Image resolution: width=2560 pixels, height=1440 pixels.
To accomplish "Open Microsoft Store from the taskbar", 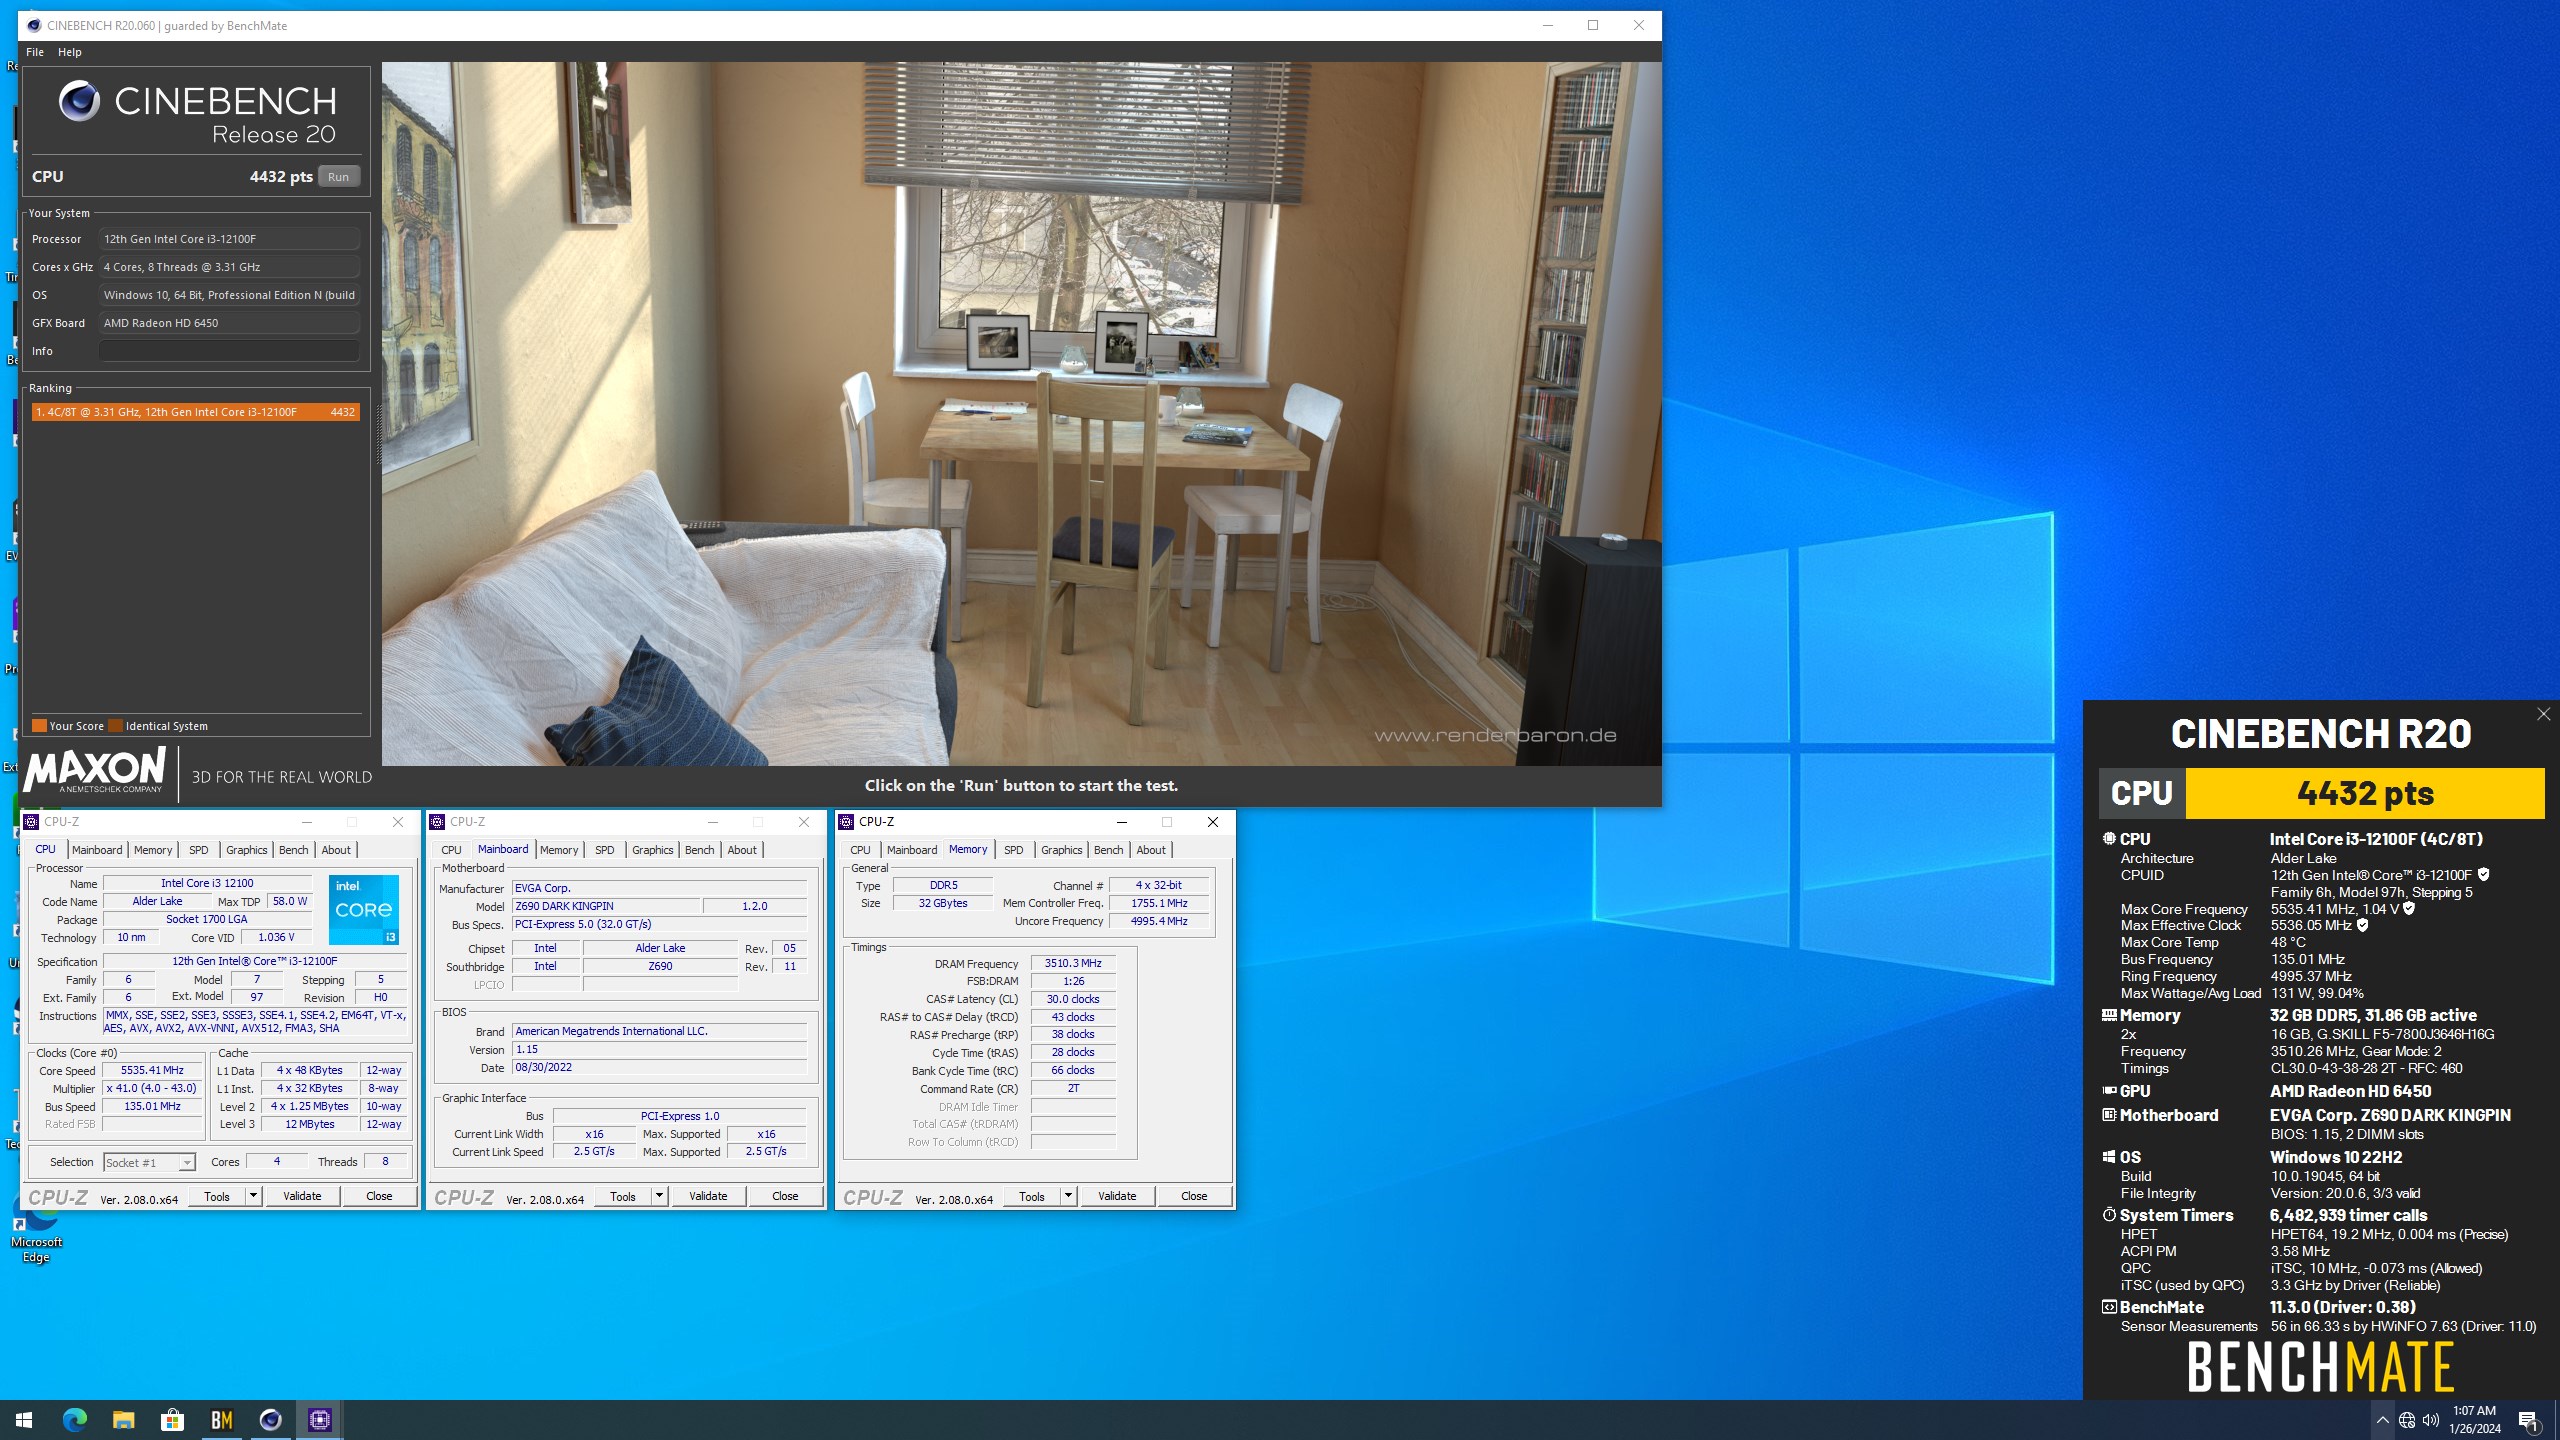I will (x=172, y=1419).
